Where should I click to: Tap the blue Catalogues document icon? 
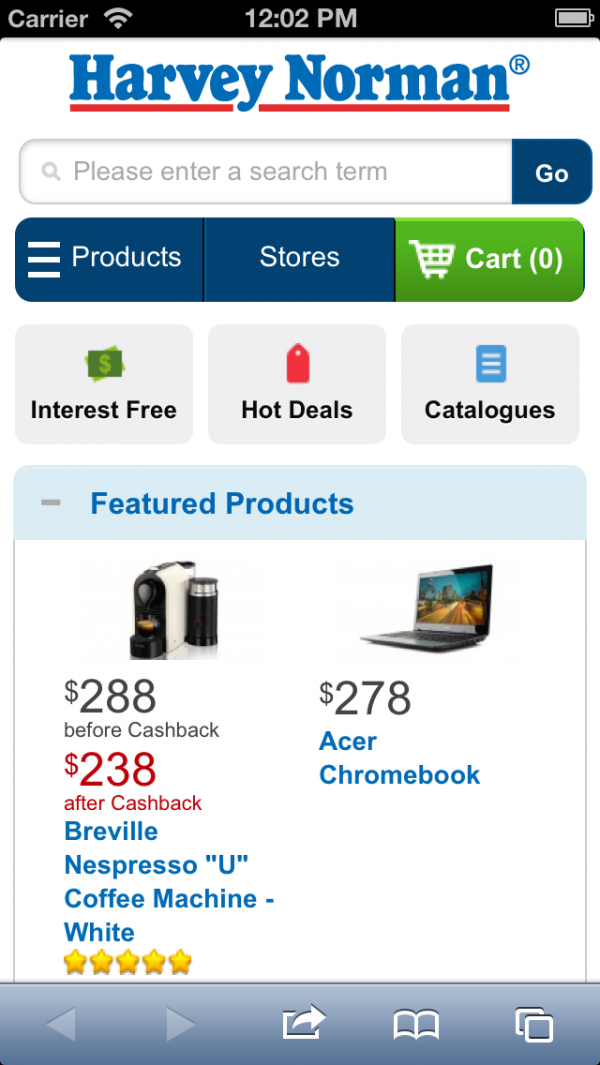(x=490, y=364)
